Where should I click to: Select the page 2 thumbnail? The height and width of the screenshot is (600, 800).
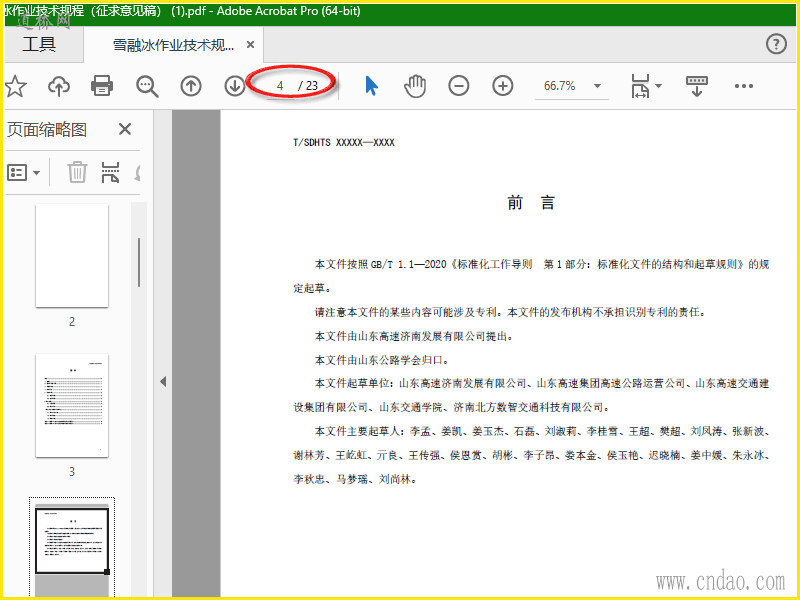72,256
